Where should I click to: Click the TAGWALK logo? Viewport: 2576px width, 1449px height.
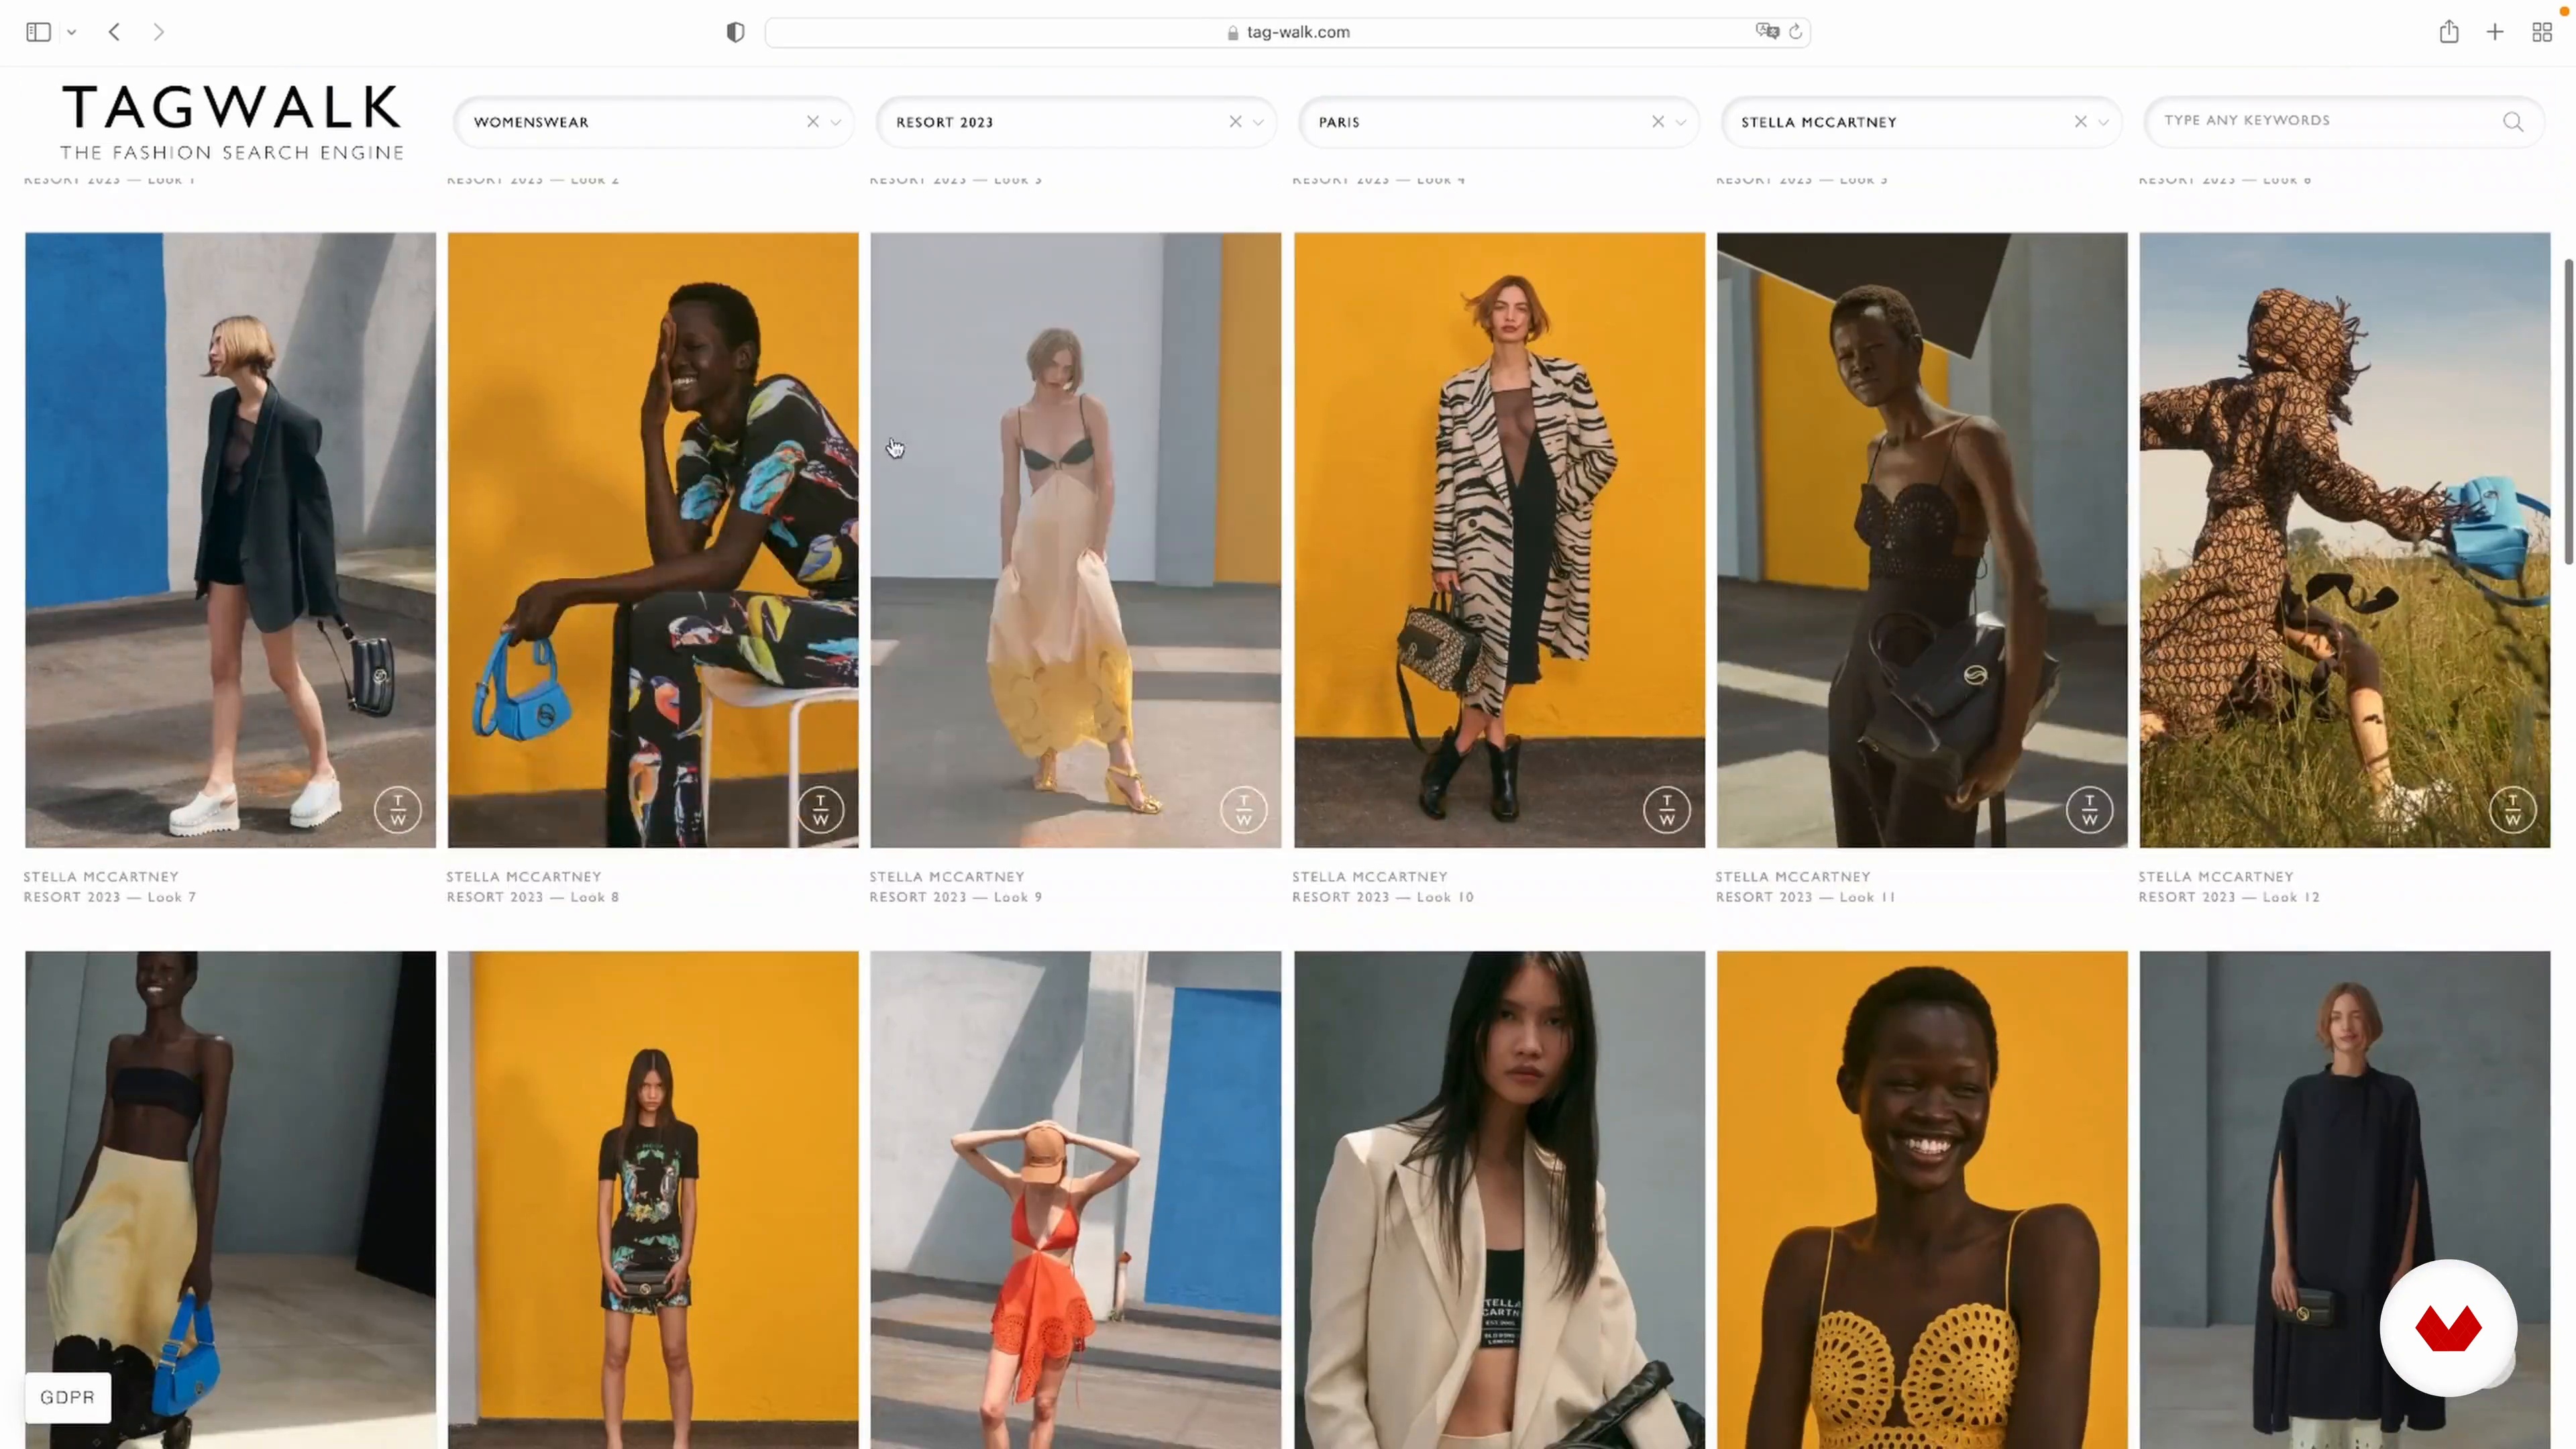[232, 121]
